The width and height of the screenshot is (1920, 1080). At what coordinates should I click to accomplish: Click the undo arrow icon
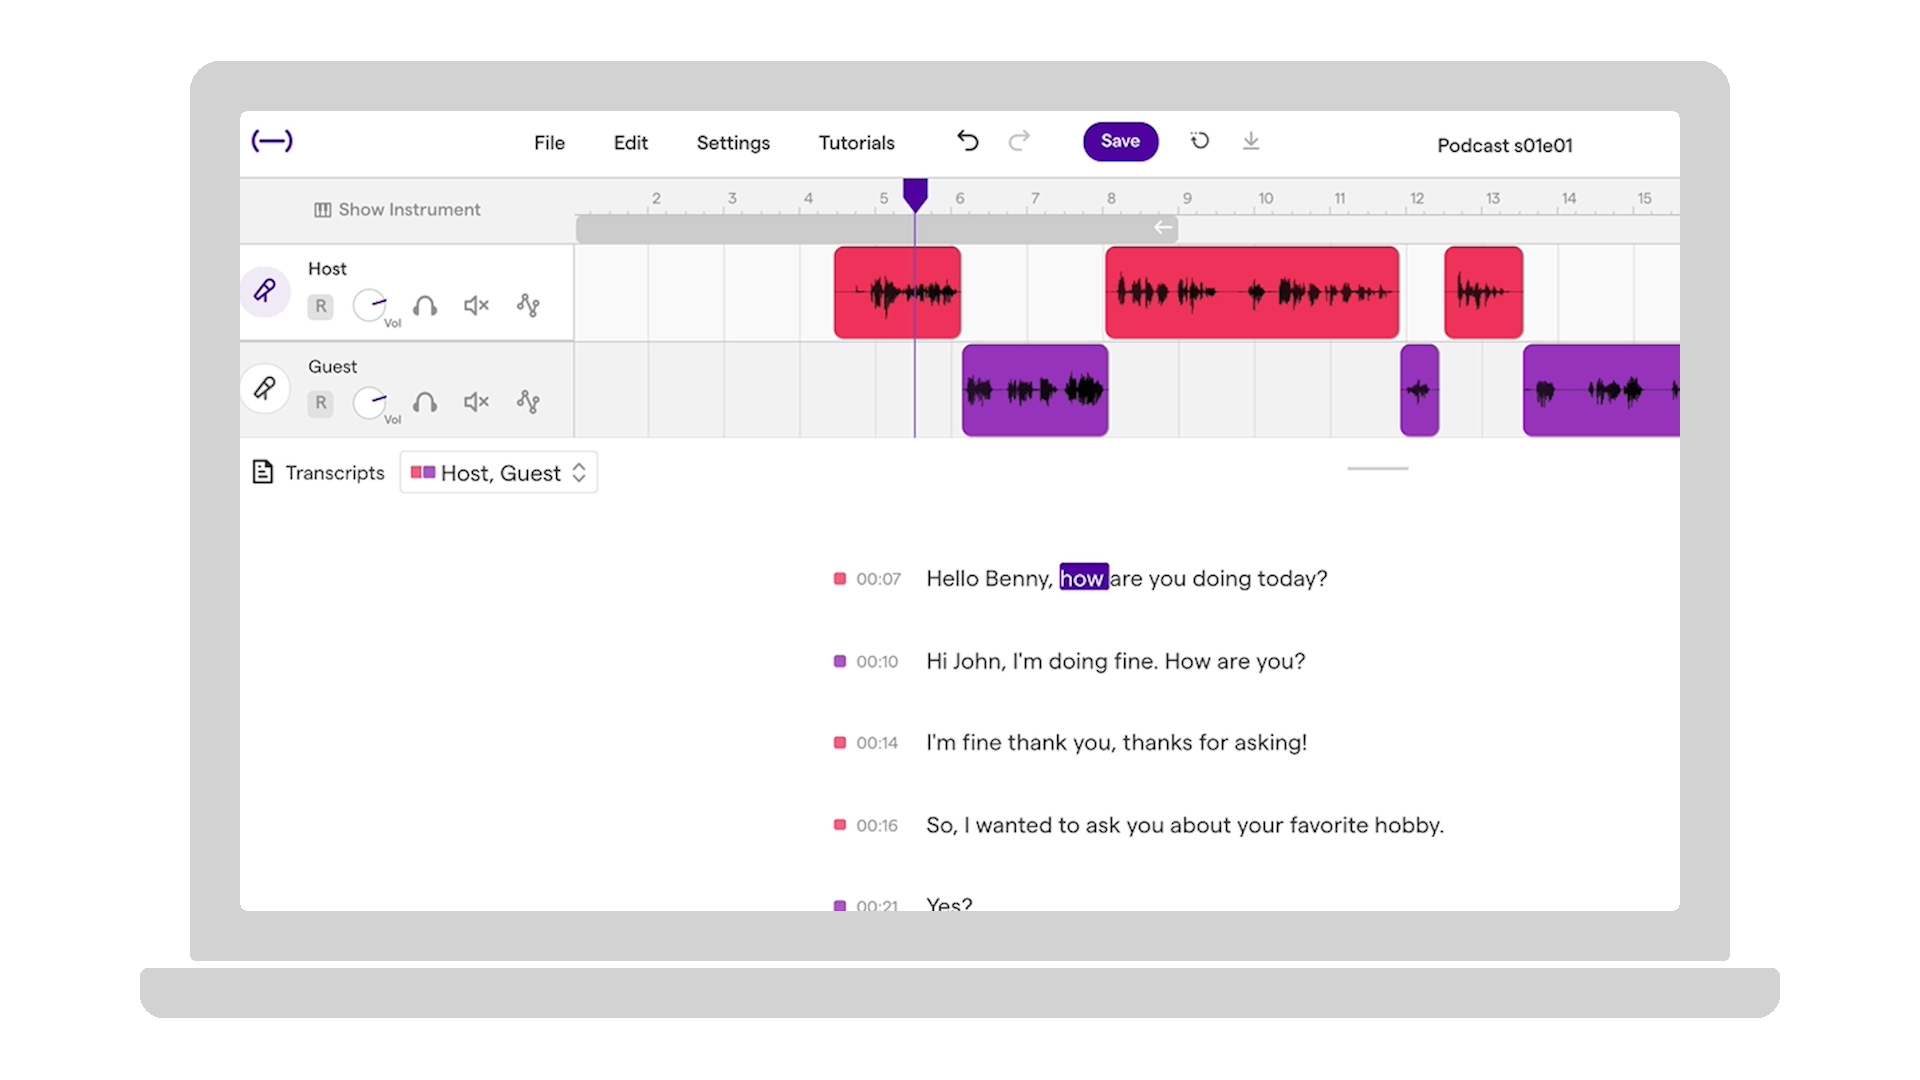(967, 141)
